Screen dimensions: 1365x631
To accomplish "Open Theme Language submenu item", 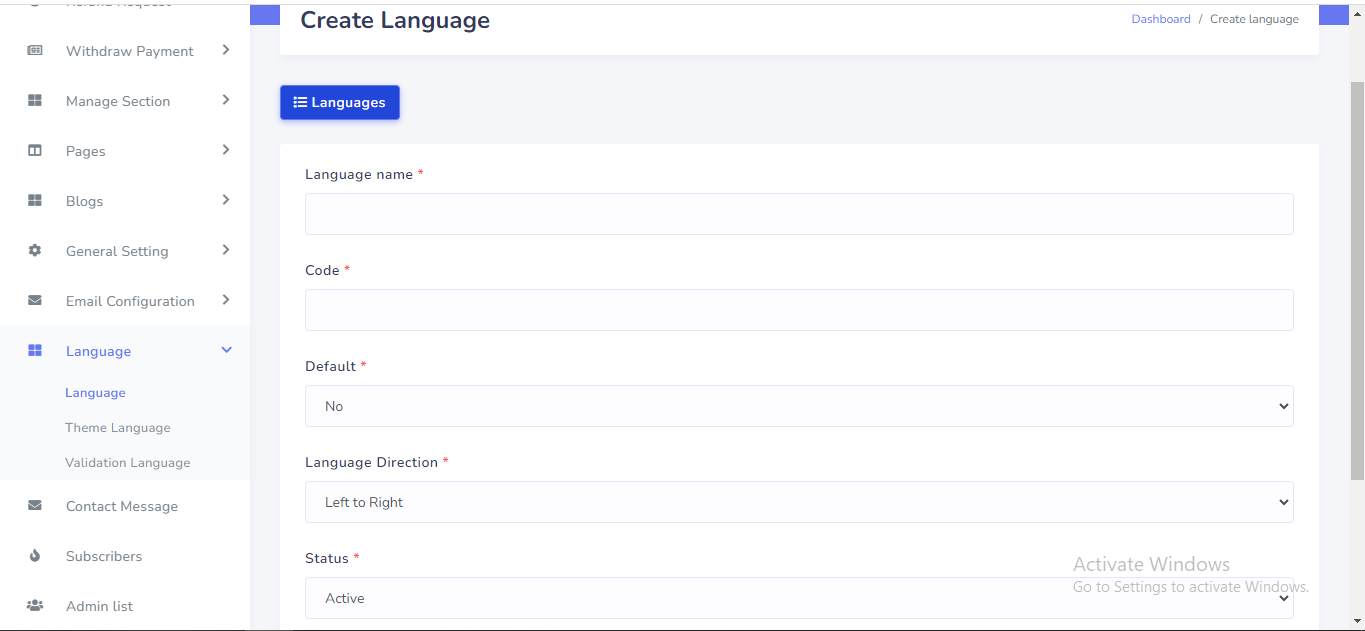I will 118,428.
